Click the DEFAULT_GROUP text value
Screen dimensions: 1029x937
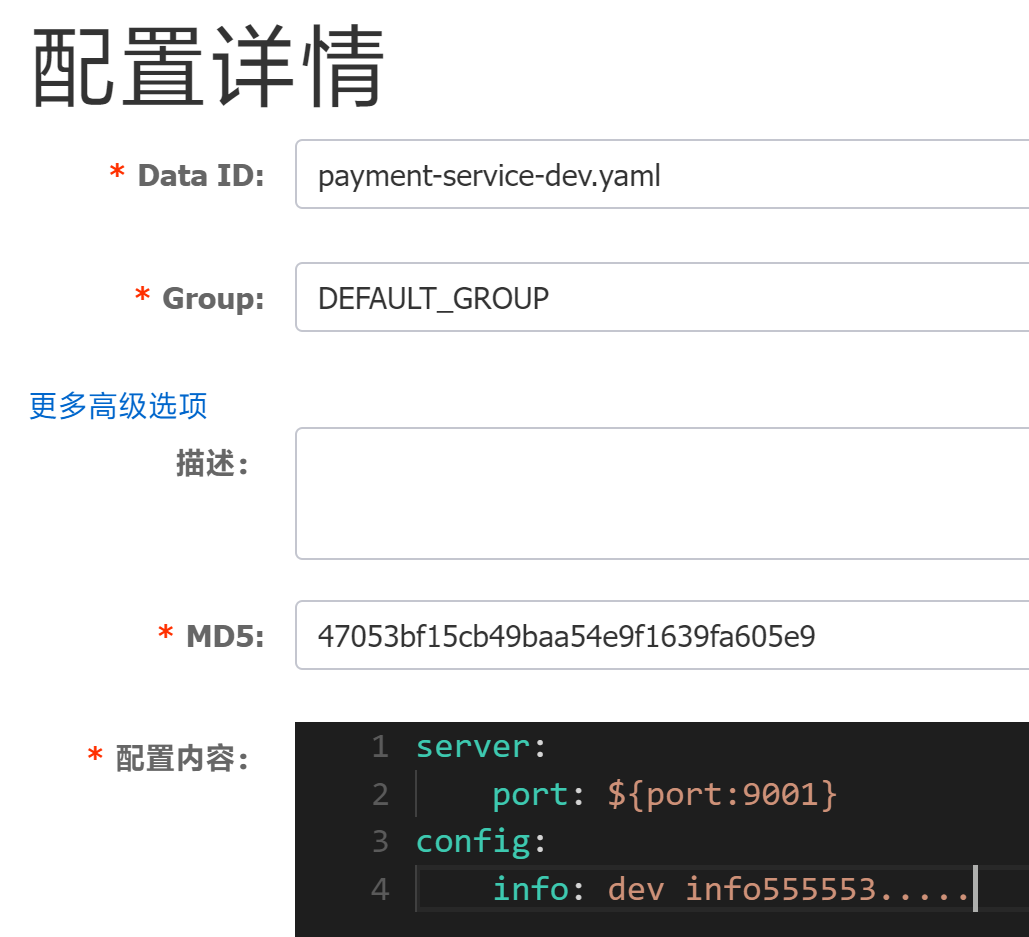coord(433,297)
